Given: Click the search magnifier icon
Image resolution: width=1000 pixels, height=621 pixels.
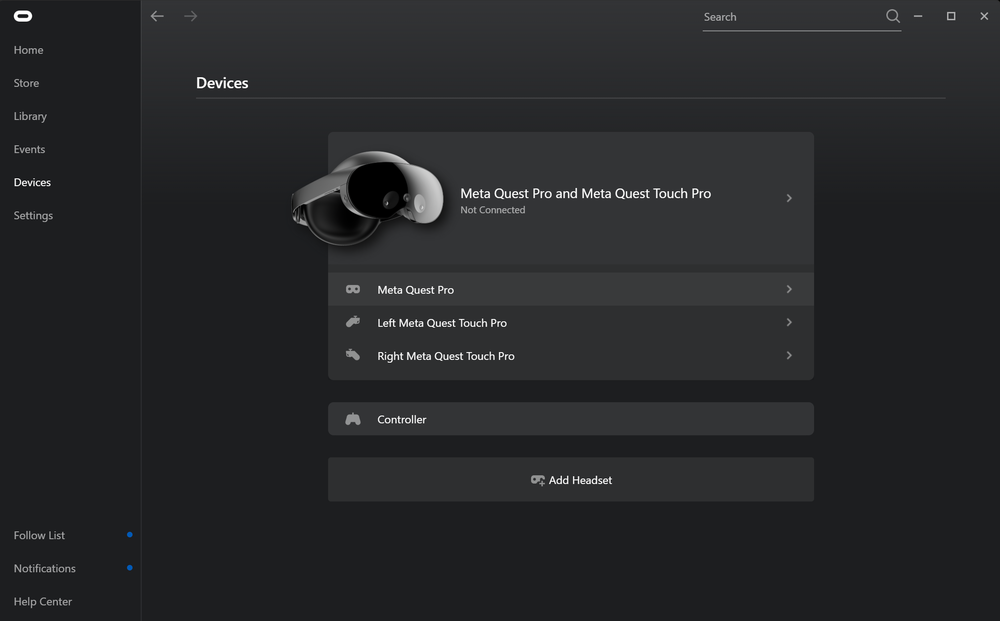Looking at the screenshot, I should [x=893, y=16].
